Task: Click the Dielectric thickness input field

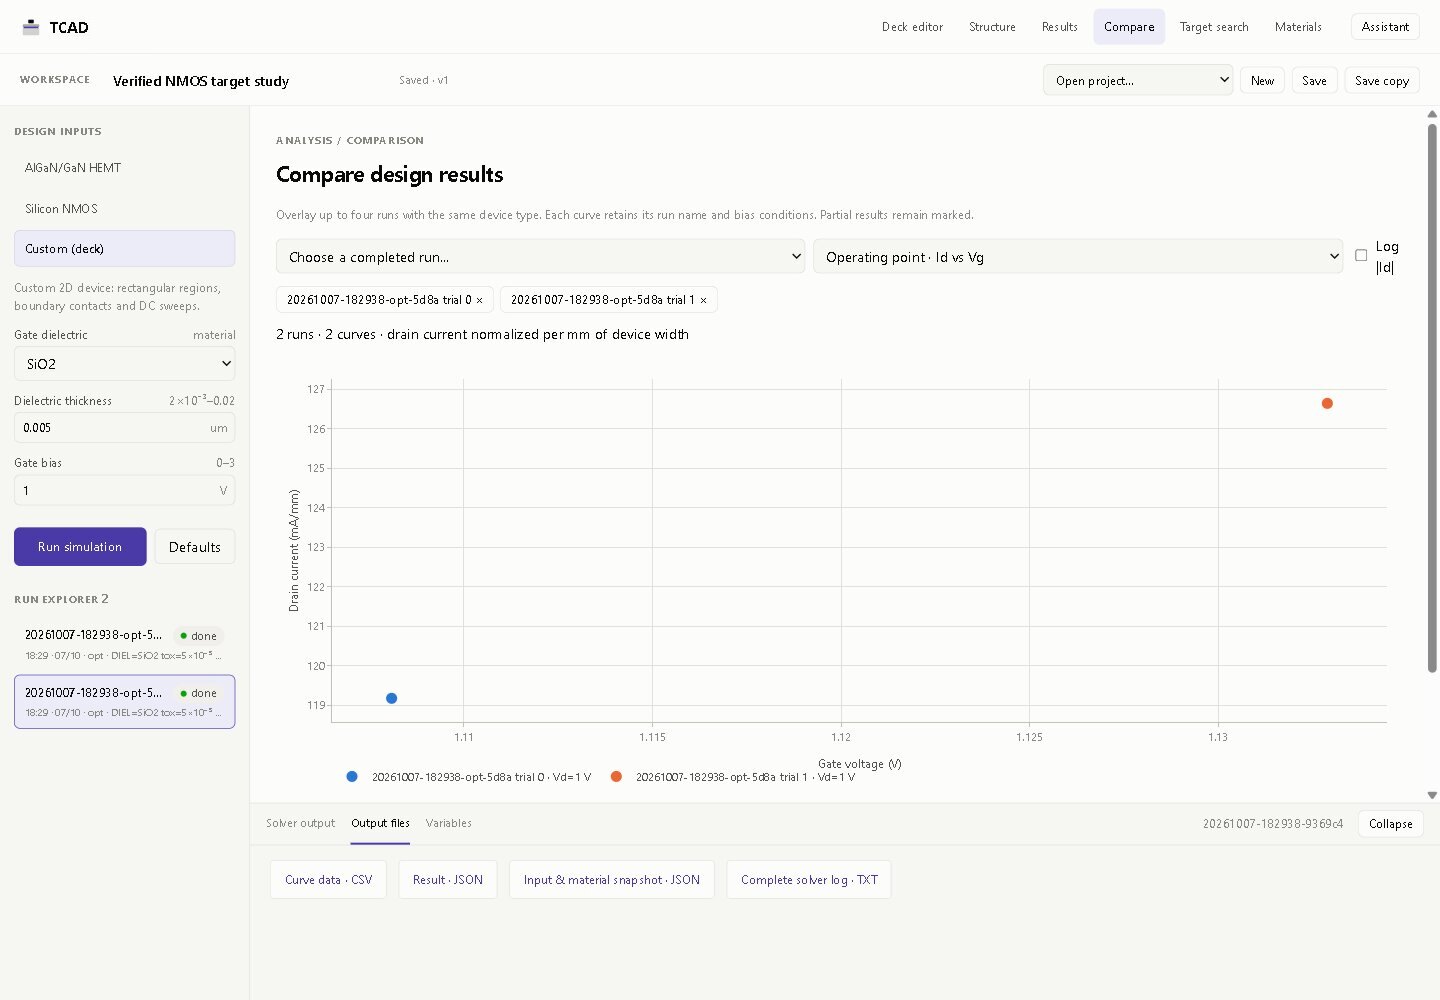Action: point(125,428)
